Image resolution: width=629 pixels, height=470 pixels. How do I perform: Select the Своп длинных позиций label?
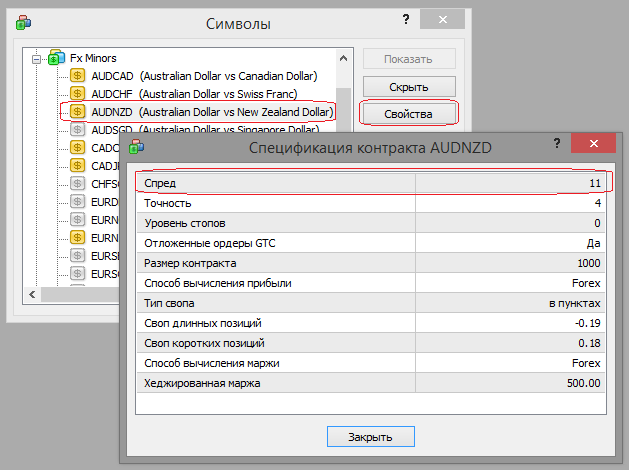pyautogui.click(x=203, y=323)
